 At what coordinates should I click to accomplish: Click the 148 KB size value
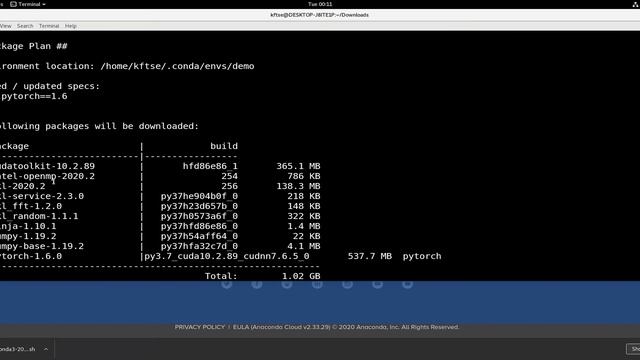[x=304, y=206]
